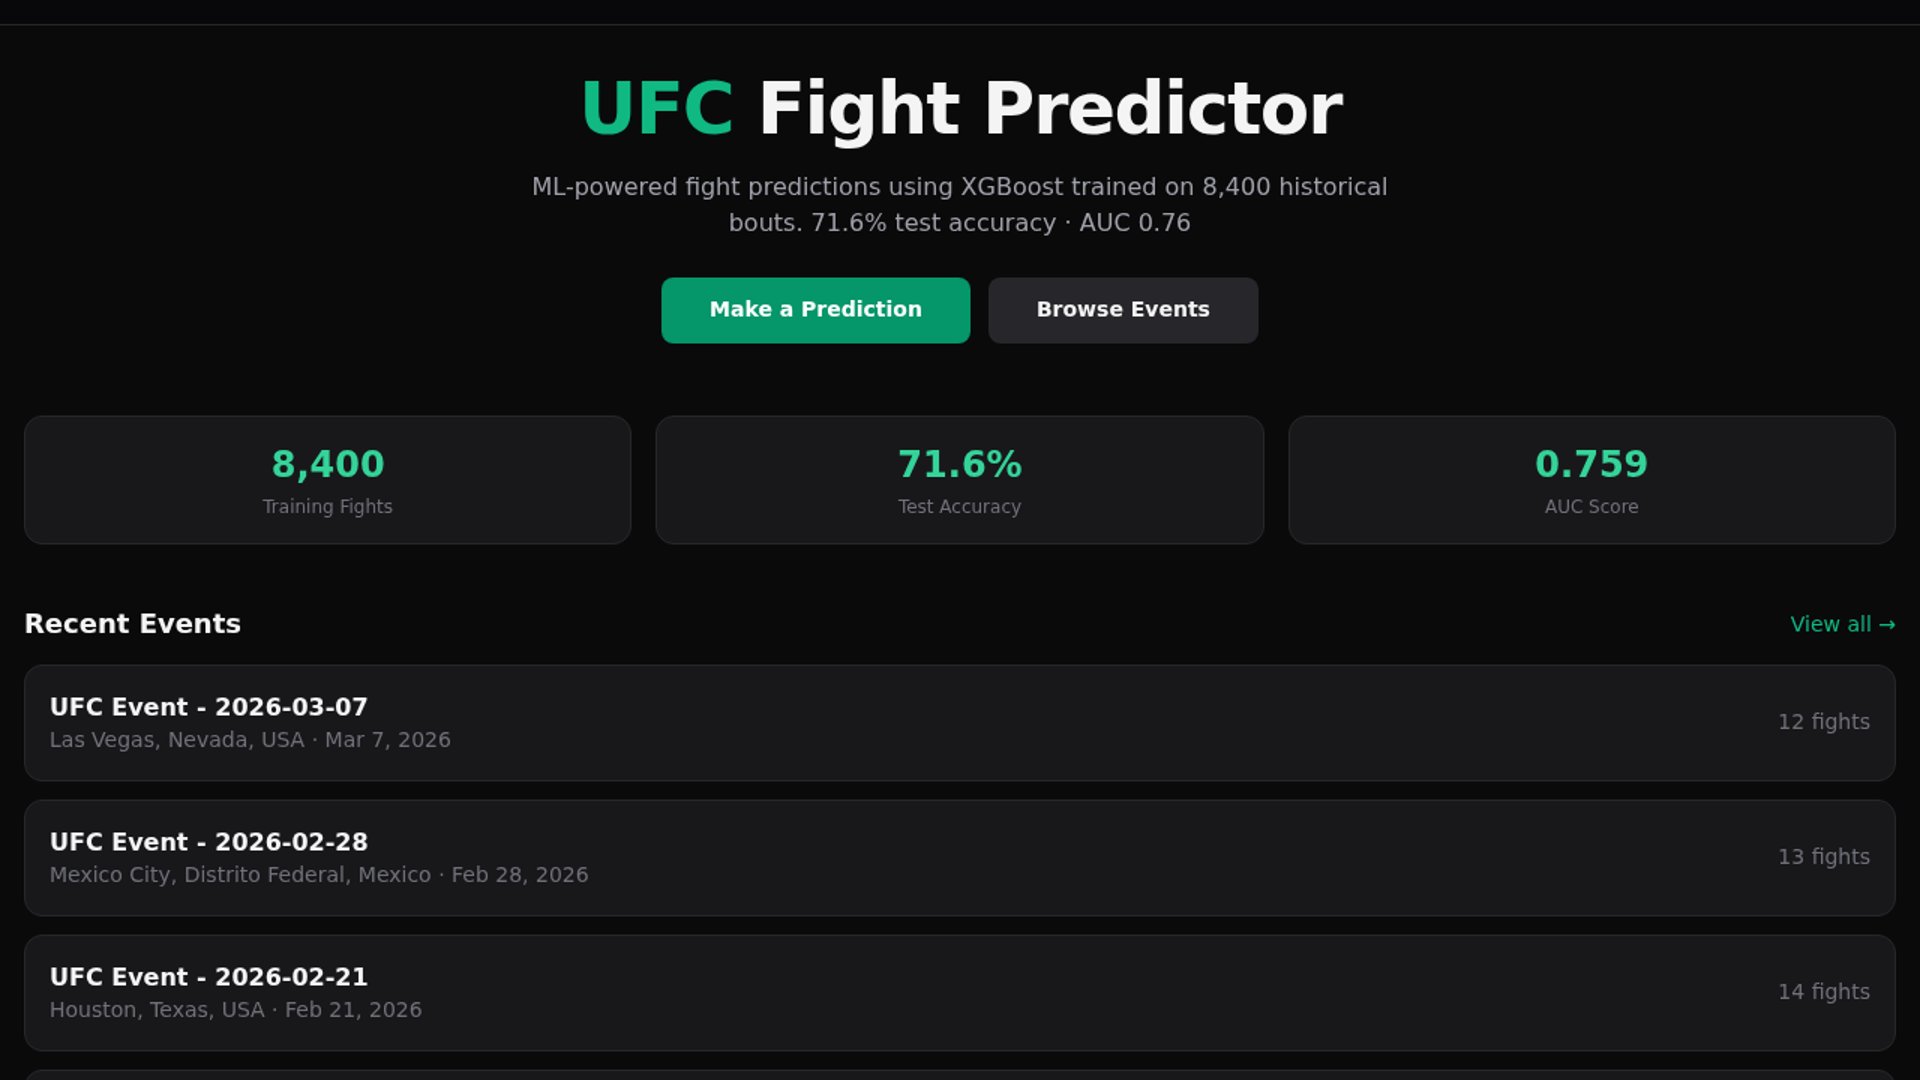The width and height of the screenshot is (1920, 1080).
Task: Click the Recent Events section heading
Action: pos(133,624)
